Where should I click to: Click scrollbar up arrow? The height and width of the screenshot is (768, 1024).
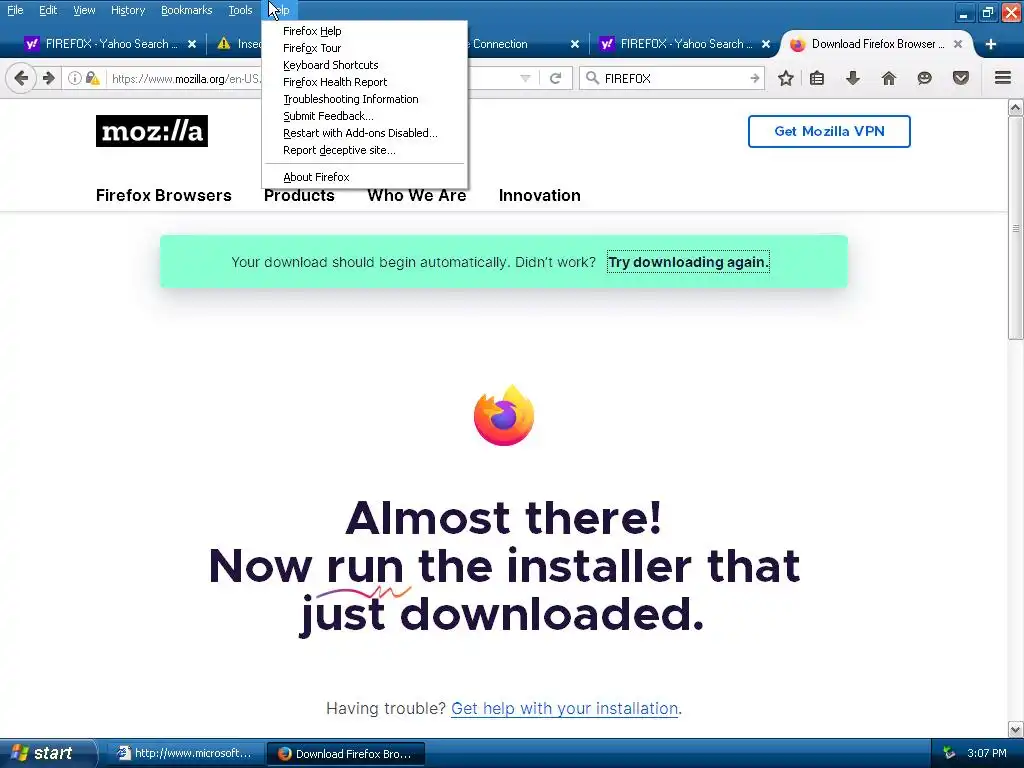[x=1015, y=108]
